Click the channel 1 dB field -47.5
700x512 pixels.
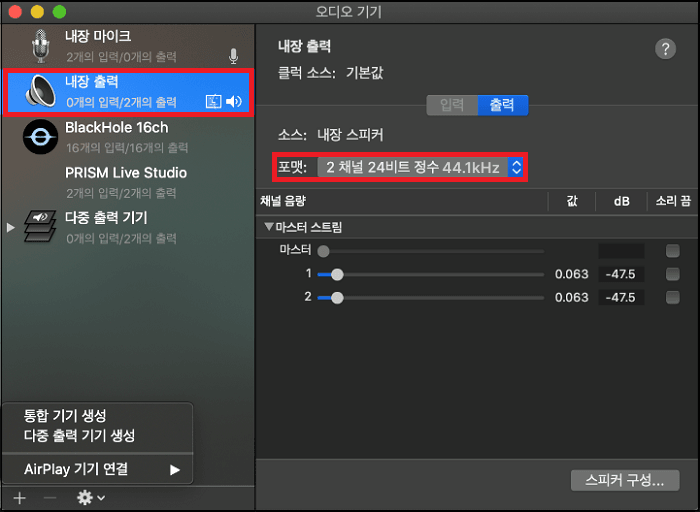tap(621, 274)
